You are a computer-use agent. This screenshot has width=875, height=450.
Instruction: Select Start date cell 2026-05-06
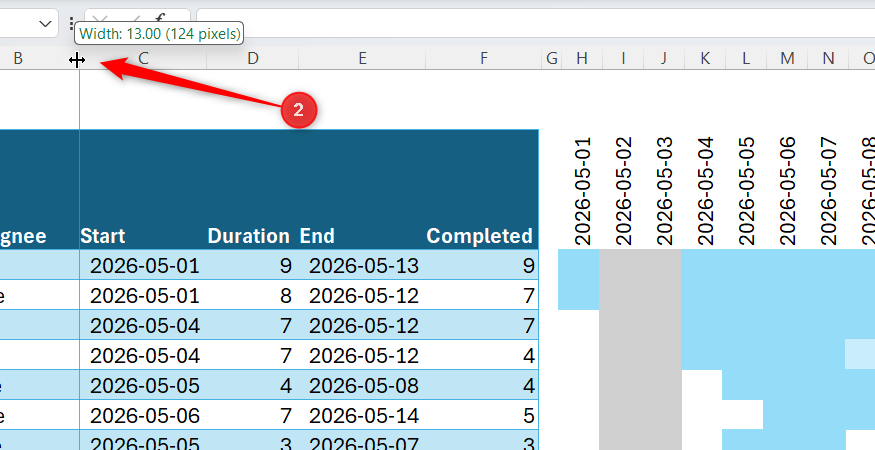tap(143, 415)
